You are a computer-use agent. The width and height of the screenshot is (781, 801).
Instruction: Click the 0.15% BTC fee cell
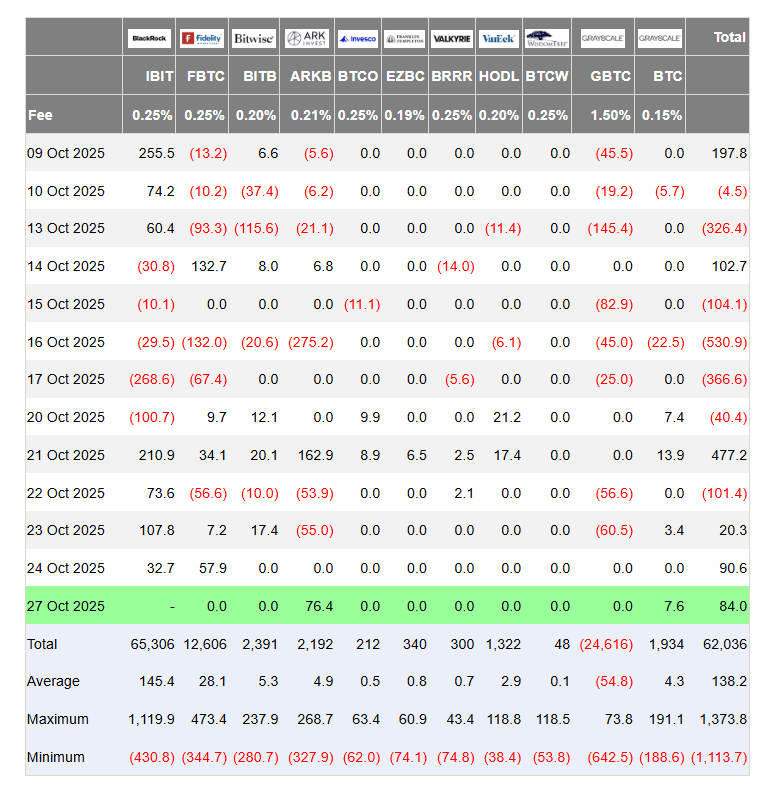coord(661,115)
